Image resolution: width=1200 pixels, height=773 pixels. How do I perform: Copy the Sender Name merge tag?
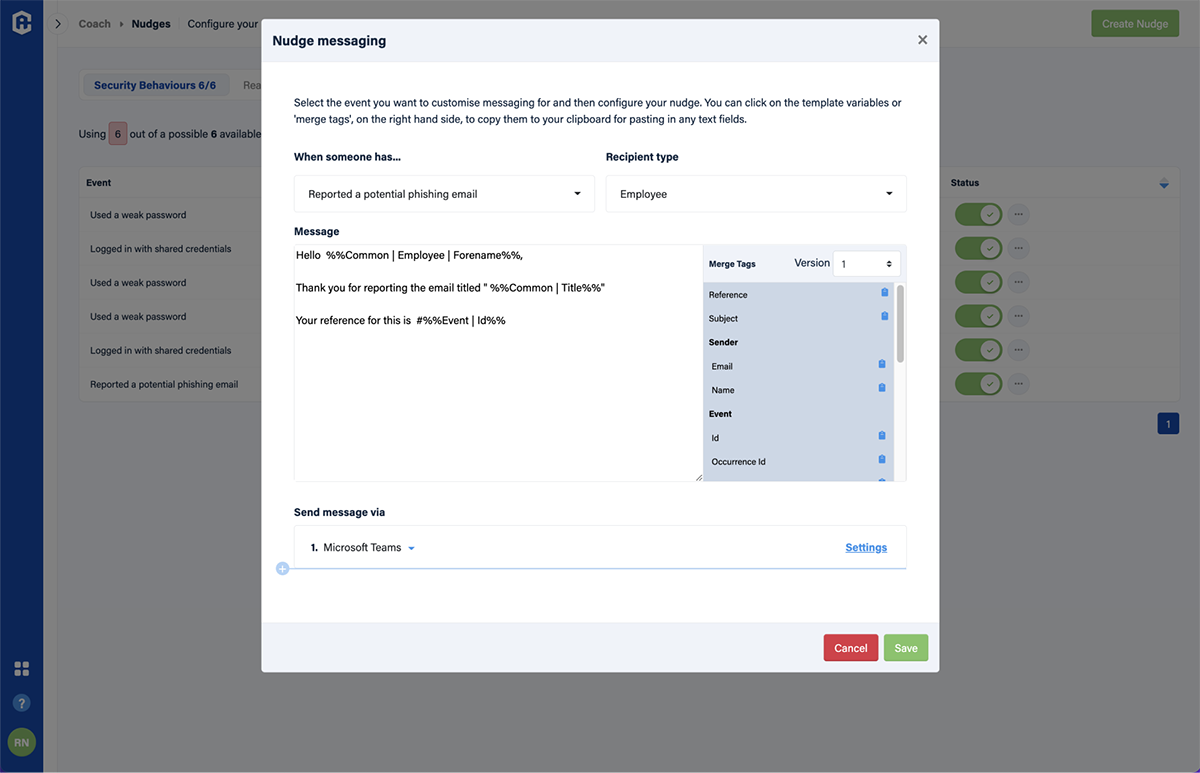coord(882,388)
